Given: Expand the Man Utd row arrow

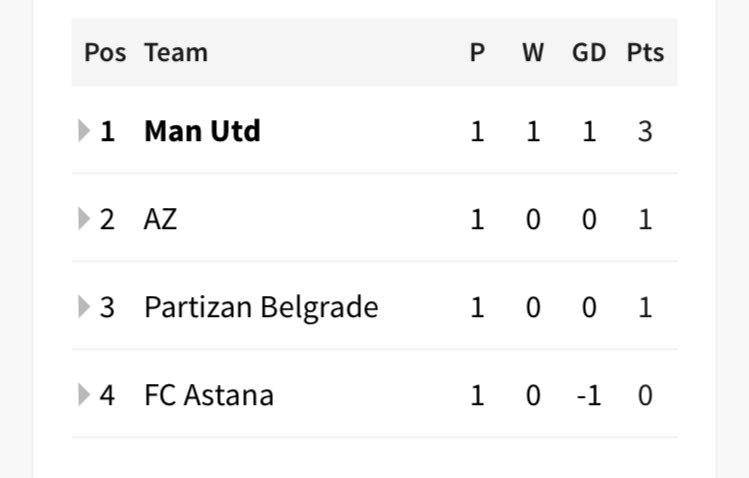Looking at the screenshot, I should pos(84,131).
